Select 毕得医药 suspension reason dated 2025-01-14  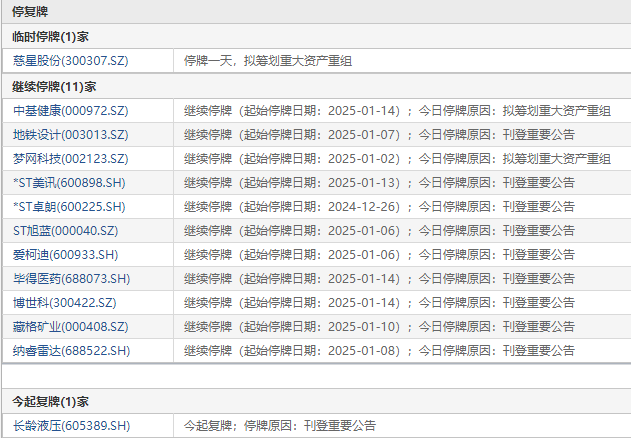(379, 279)
